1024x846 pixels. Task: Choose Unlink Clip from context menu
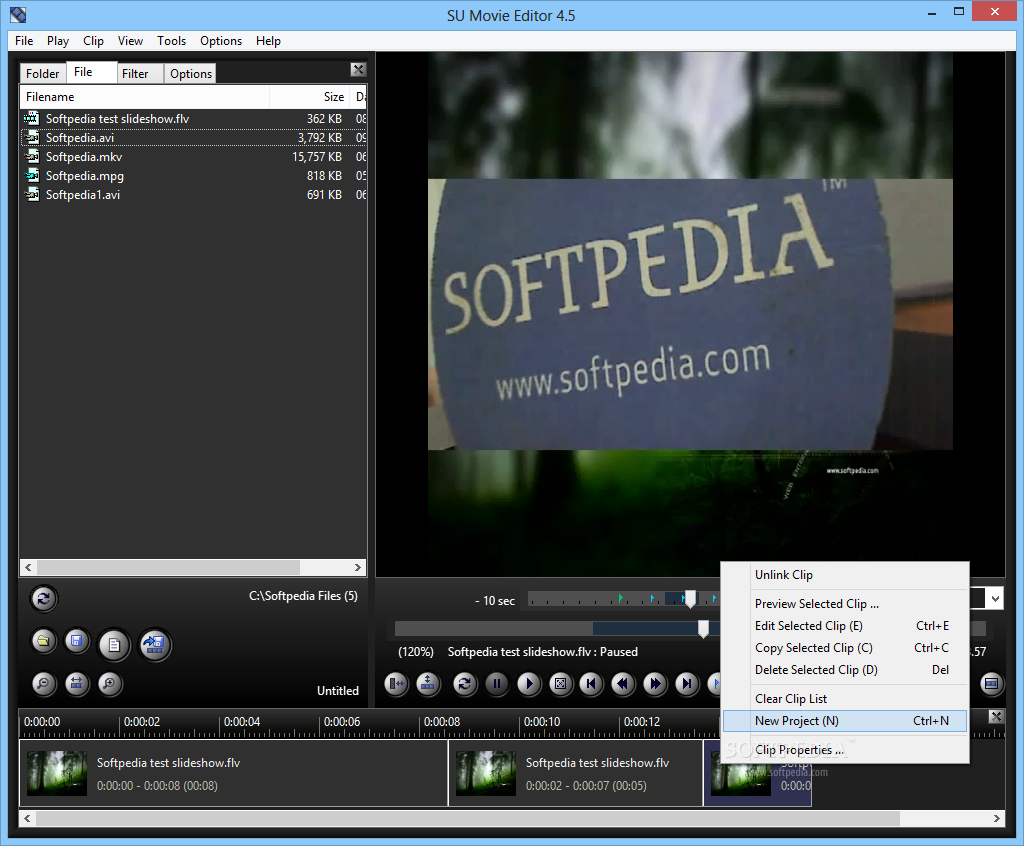click(845, 575)
